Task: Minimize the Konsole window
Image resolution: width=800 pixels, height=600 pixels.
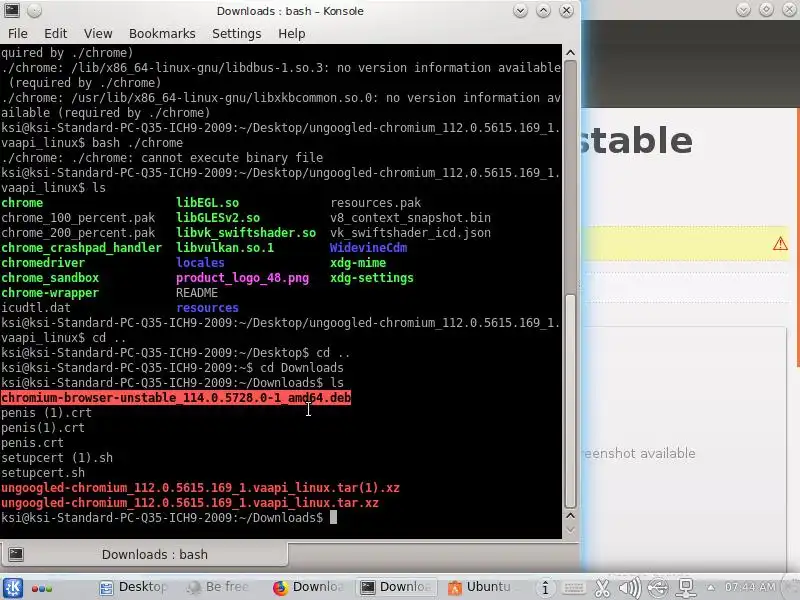Action: pos(520,10)
